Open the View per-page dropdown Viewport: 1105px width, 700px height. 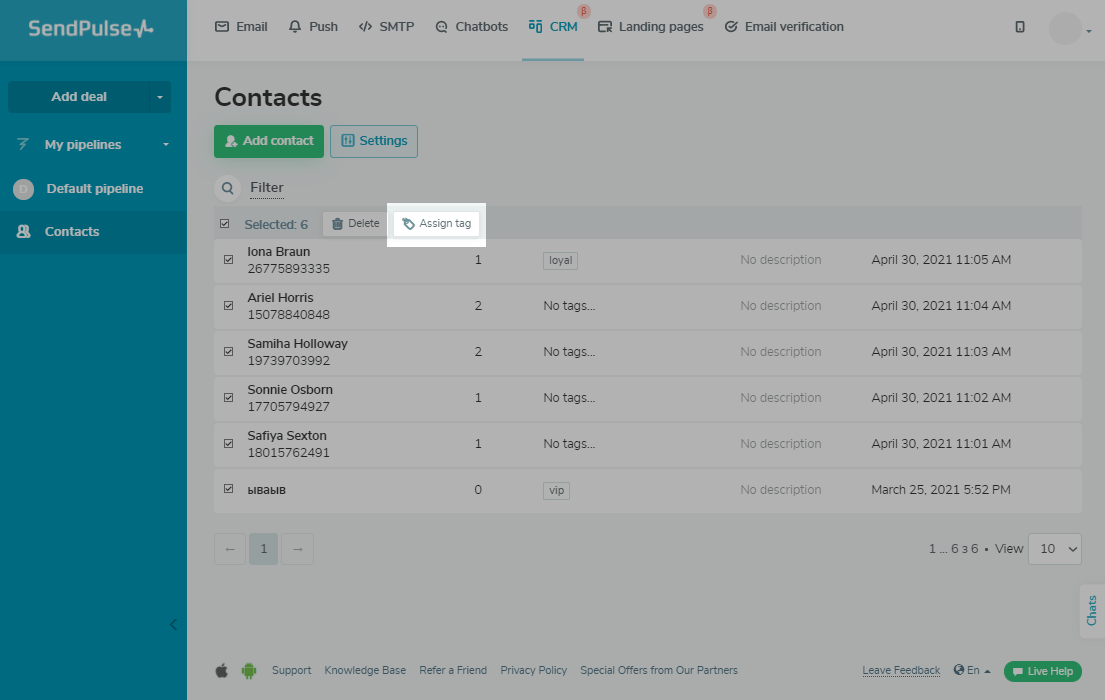click(1055, 549)
